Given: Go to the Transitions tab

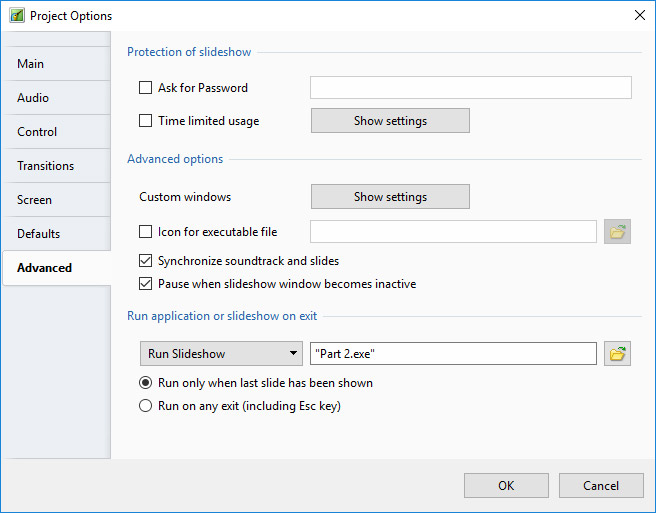Looking at the screenshot, I should (56, 166).
